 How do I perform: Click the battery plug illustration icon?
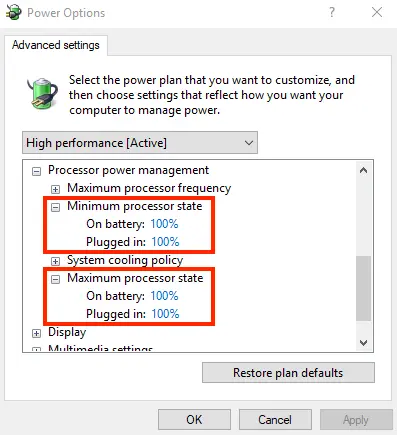tap(42, 93)
